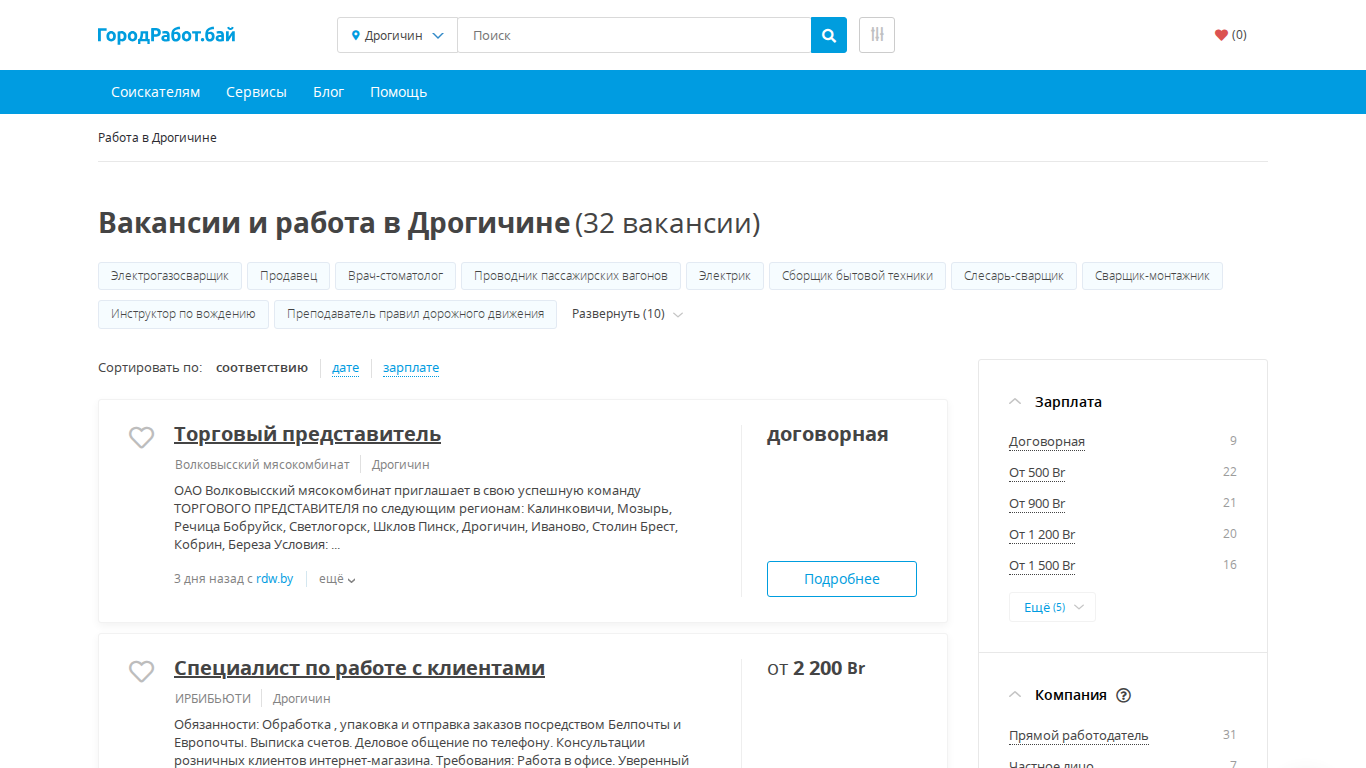Filter salary От 500 Br
Image resolution: width=1366 pixels, height=768 pixels.
coord(1037,472)
